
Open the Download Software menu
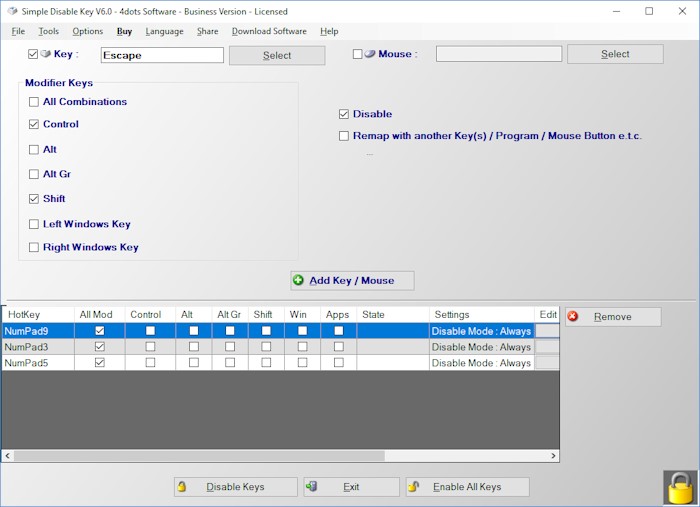(269, 31)
